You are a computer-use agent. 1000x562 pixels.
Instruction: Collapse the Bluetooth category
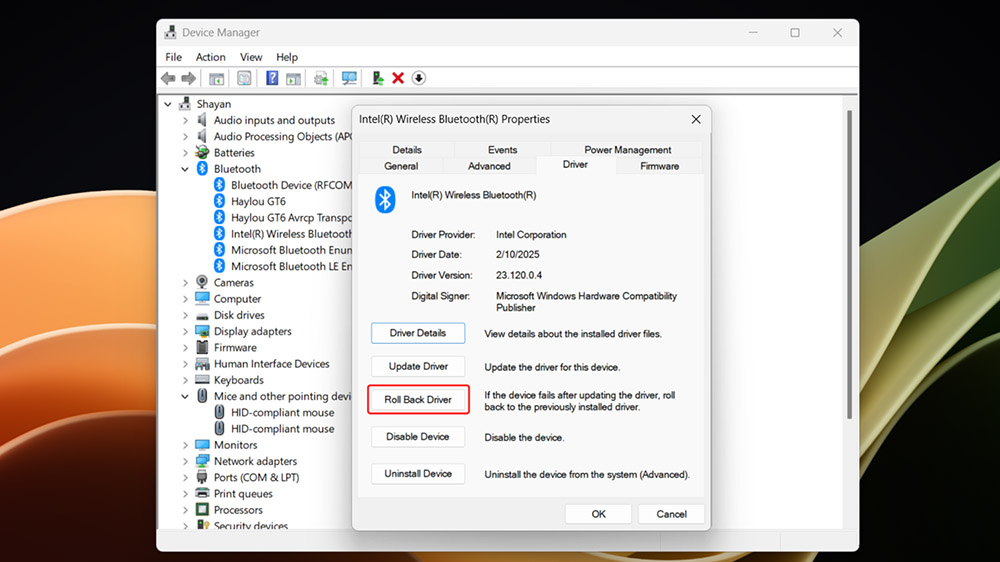pos(185,169)
